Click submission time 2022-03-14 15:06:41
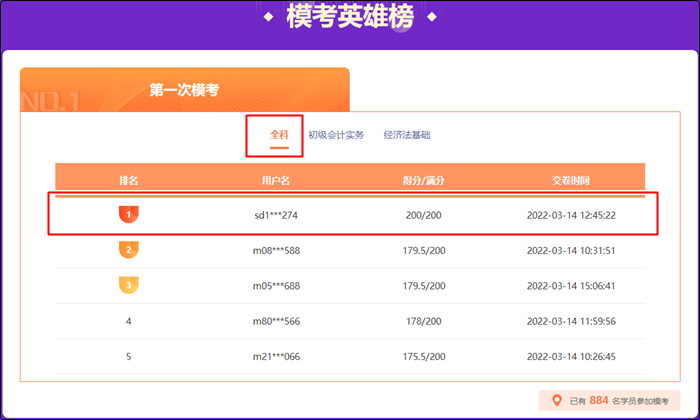Screen dimensions: 700x420 (x=571, y=286)
